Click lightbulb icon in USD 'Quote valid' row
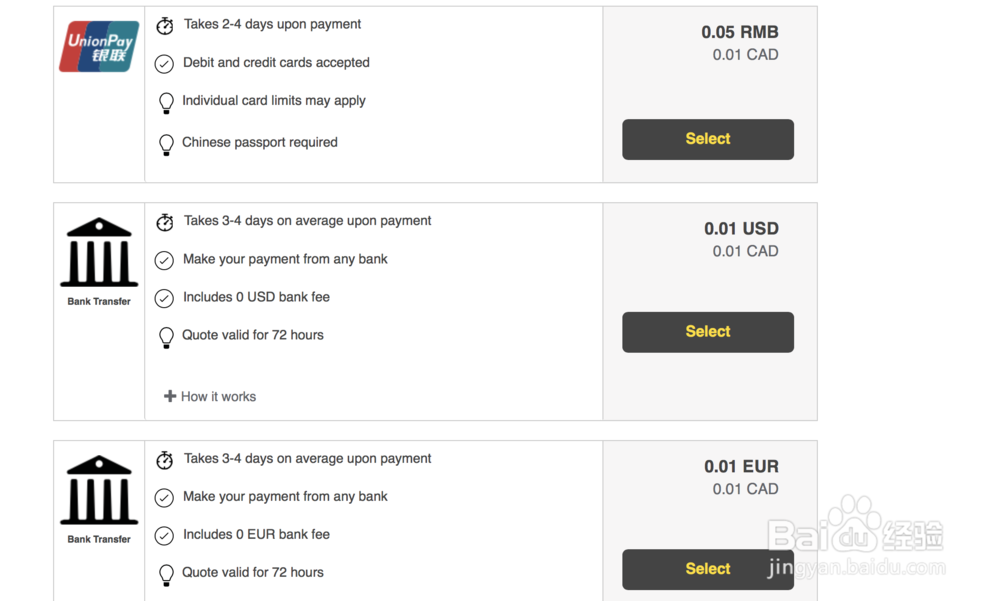Viewport: 1000px width, 601px height. 166,337
